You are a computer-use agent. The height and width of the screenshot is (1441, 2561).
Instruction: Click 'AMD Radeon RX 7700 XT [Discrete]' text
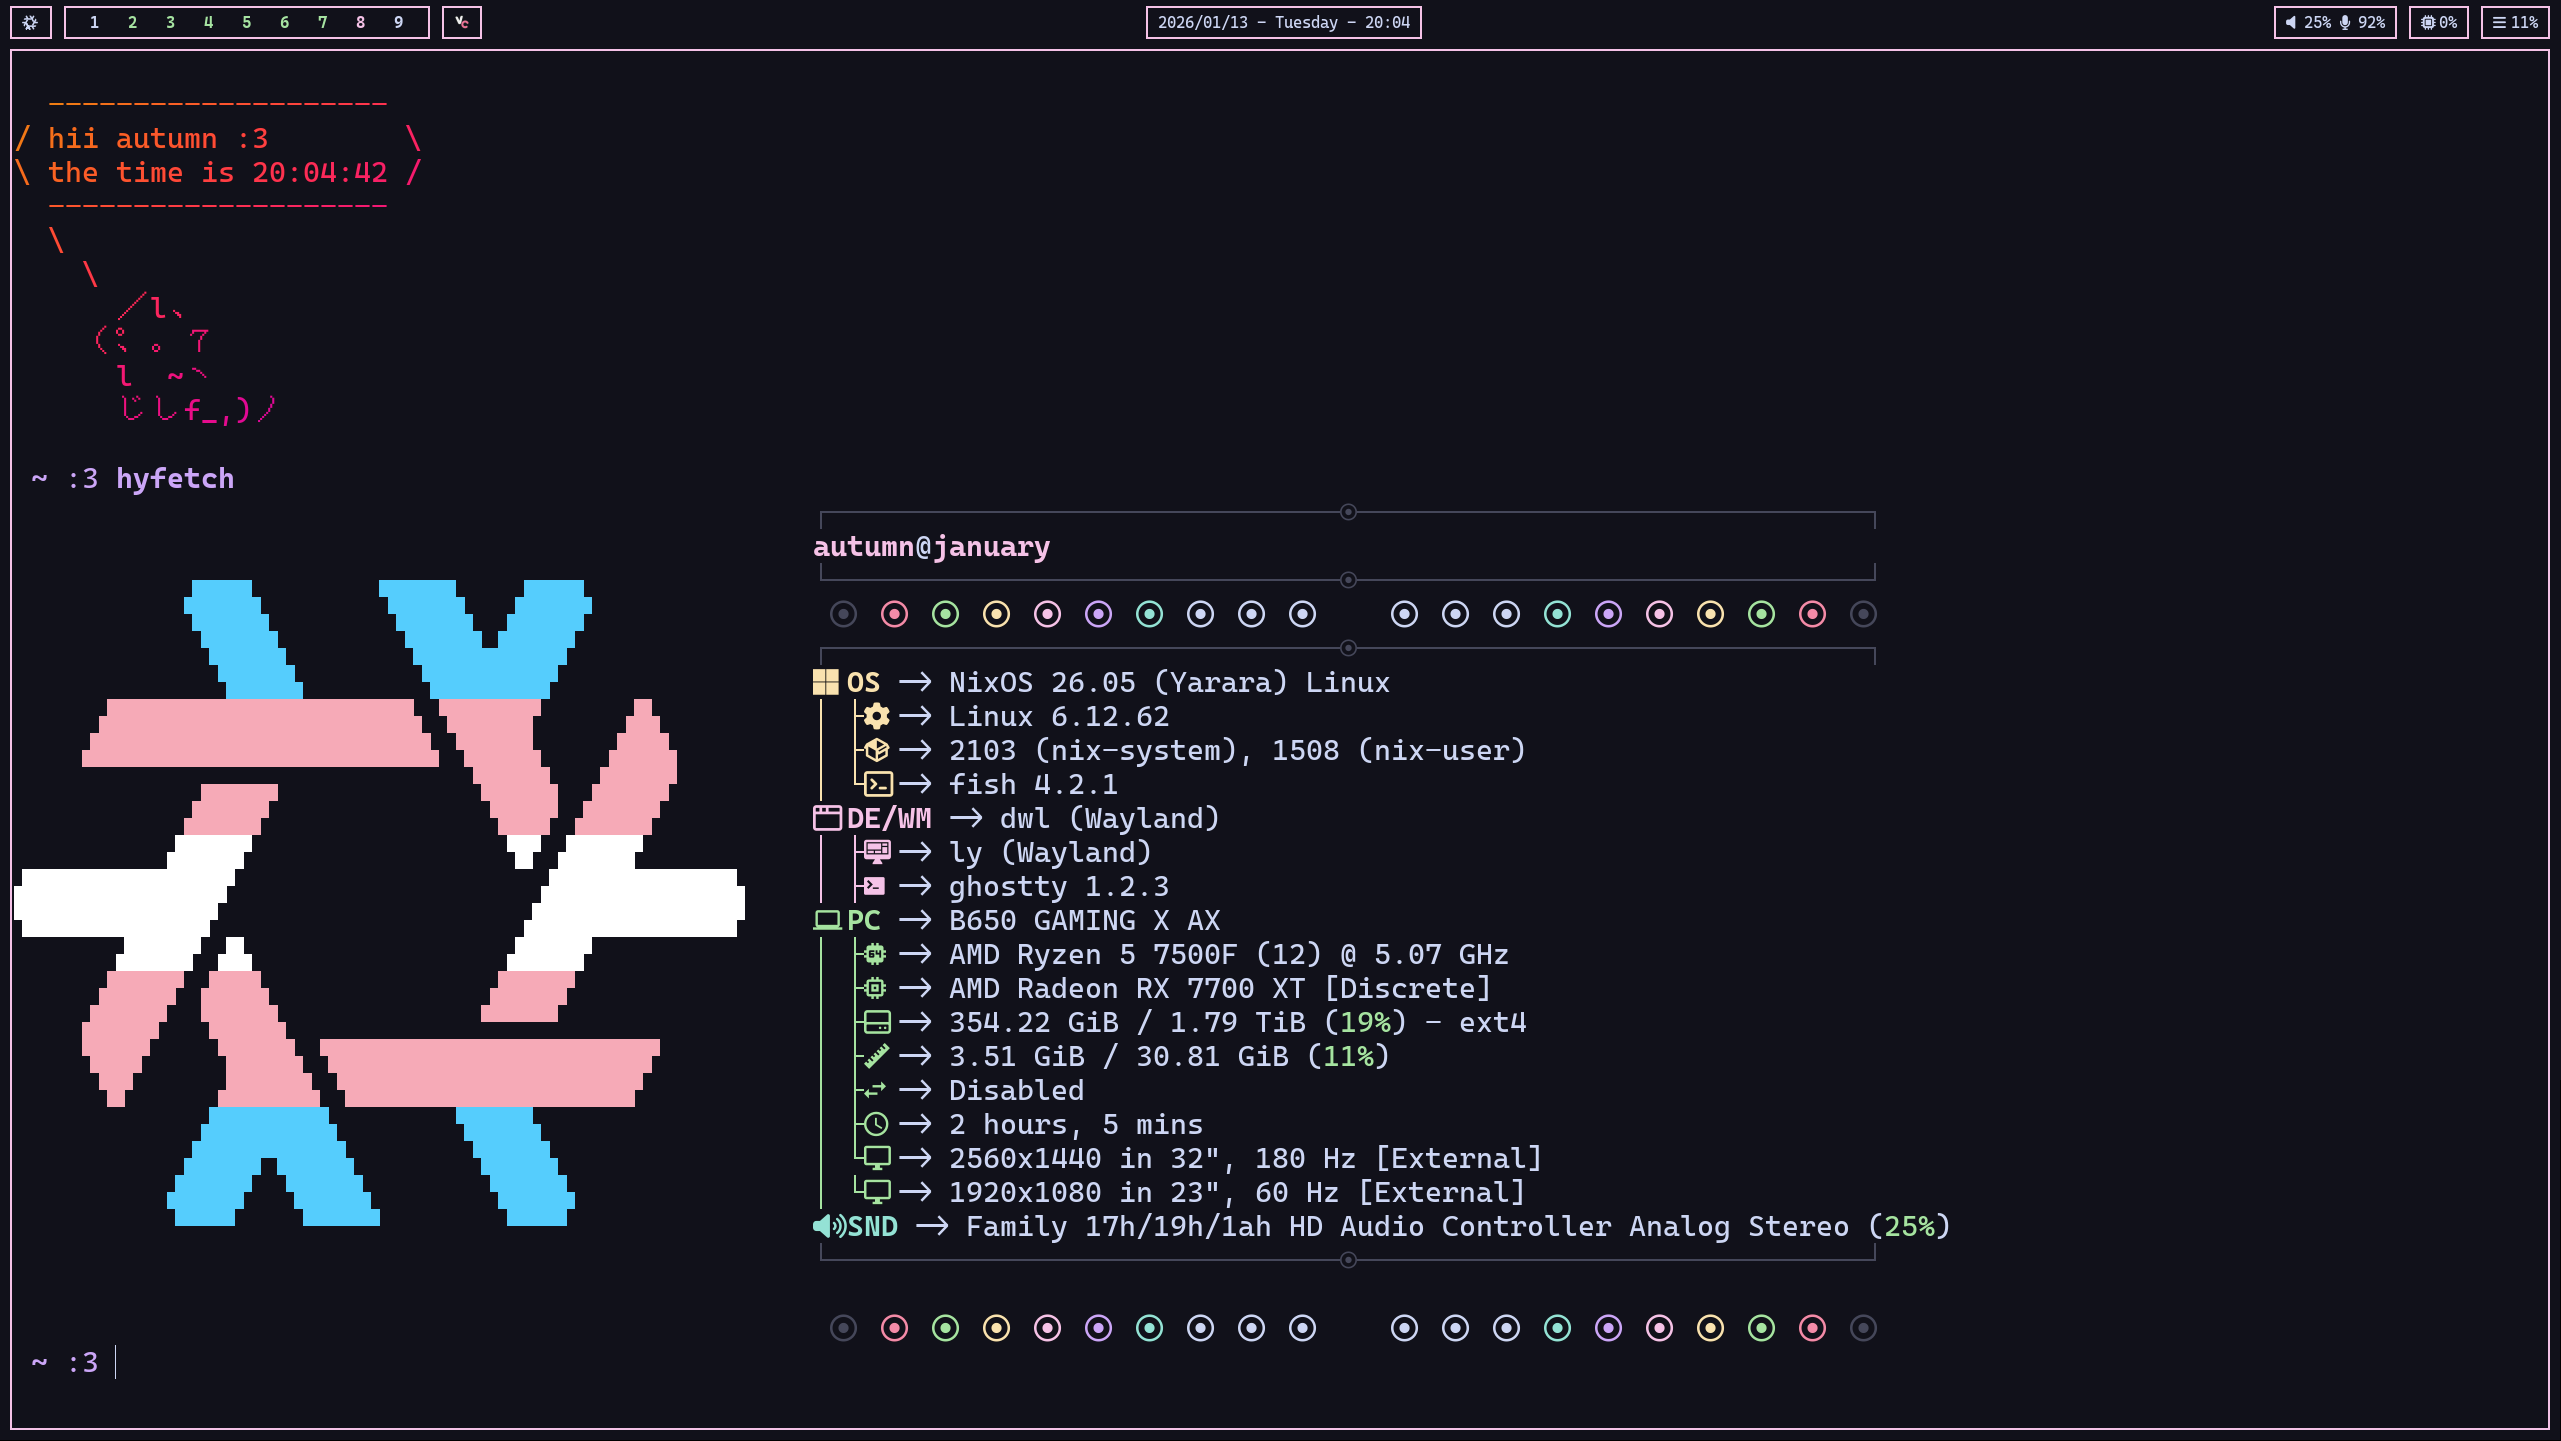tap(1220, 989)
